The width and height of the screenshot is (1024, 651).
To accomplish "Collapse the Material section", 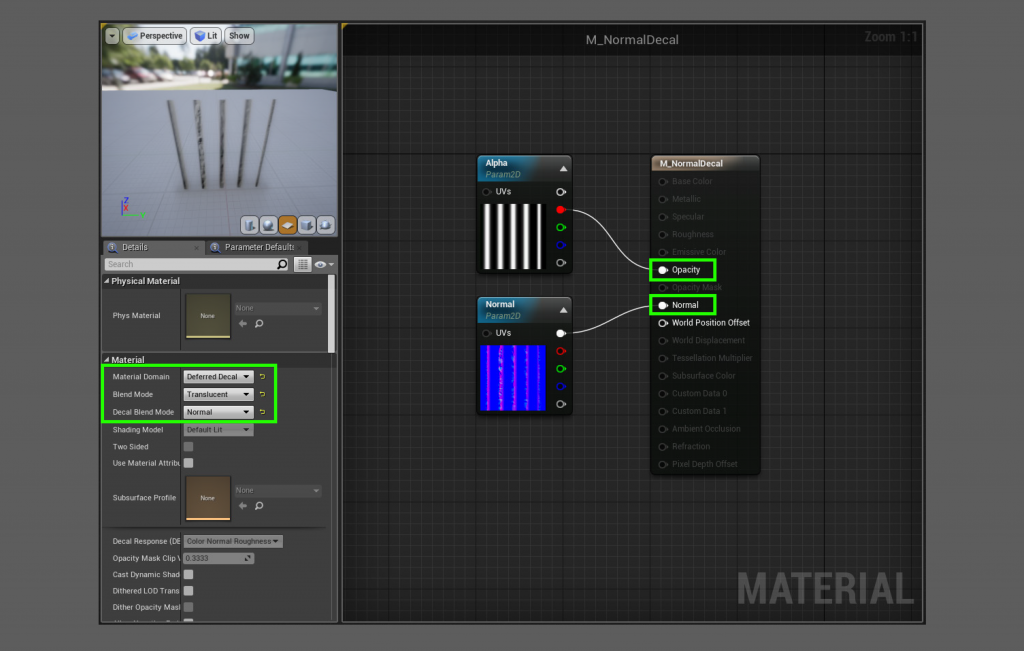I will pos(106,360).
